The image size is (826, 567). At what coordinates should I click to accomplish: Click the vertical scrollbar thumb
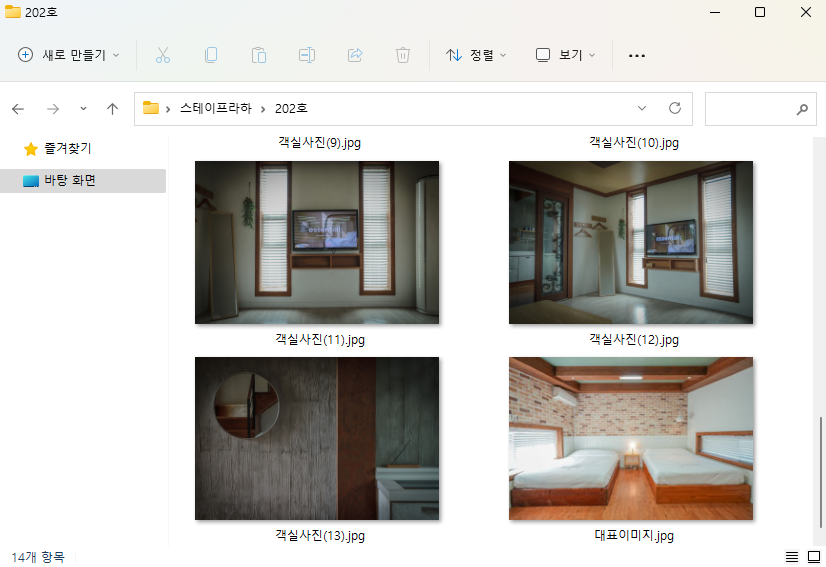point(820,472)
